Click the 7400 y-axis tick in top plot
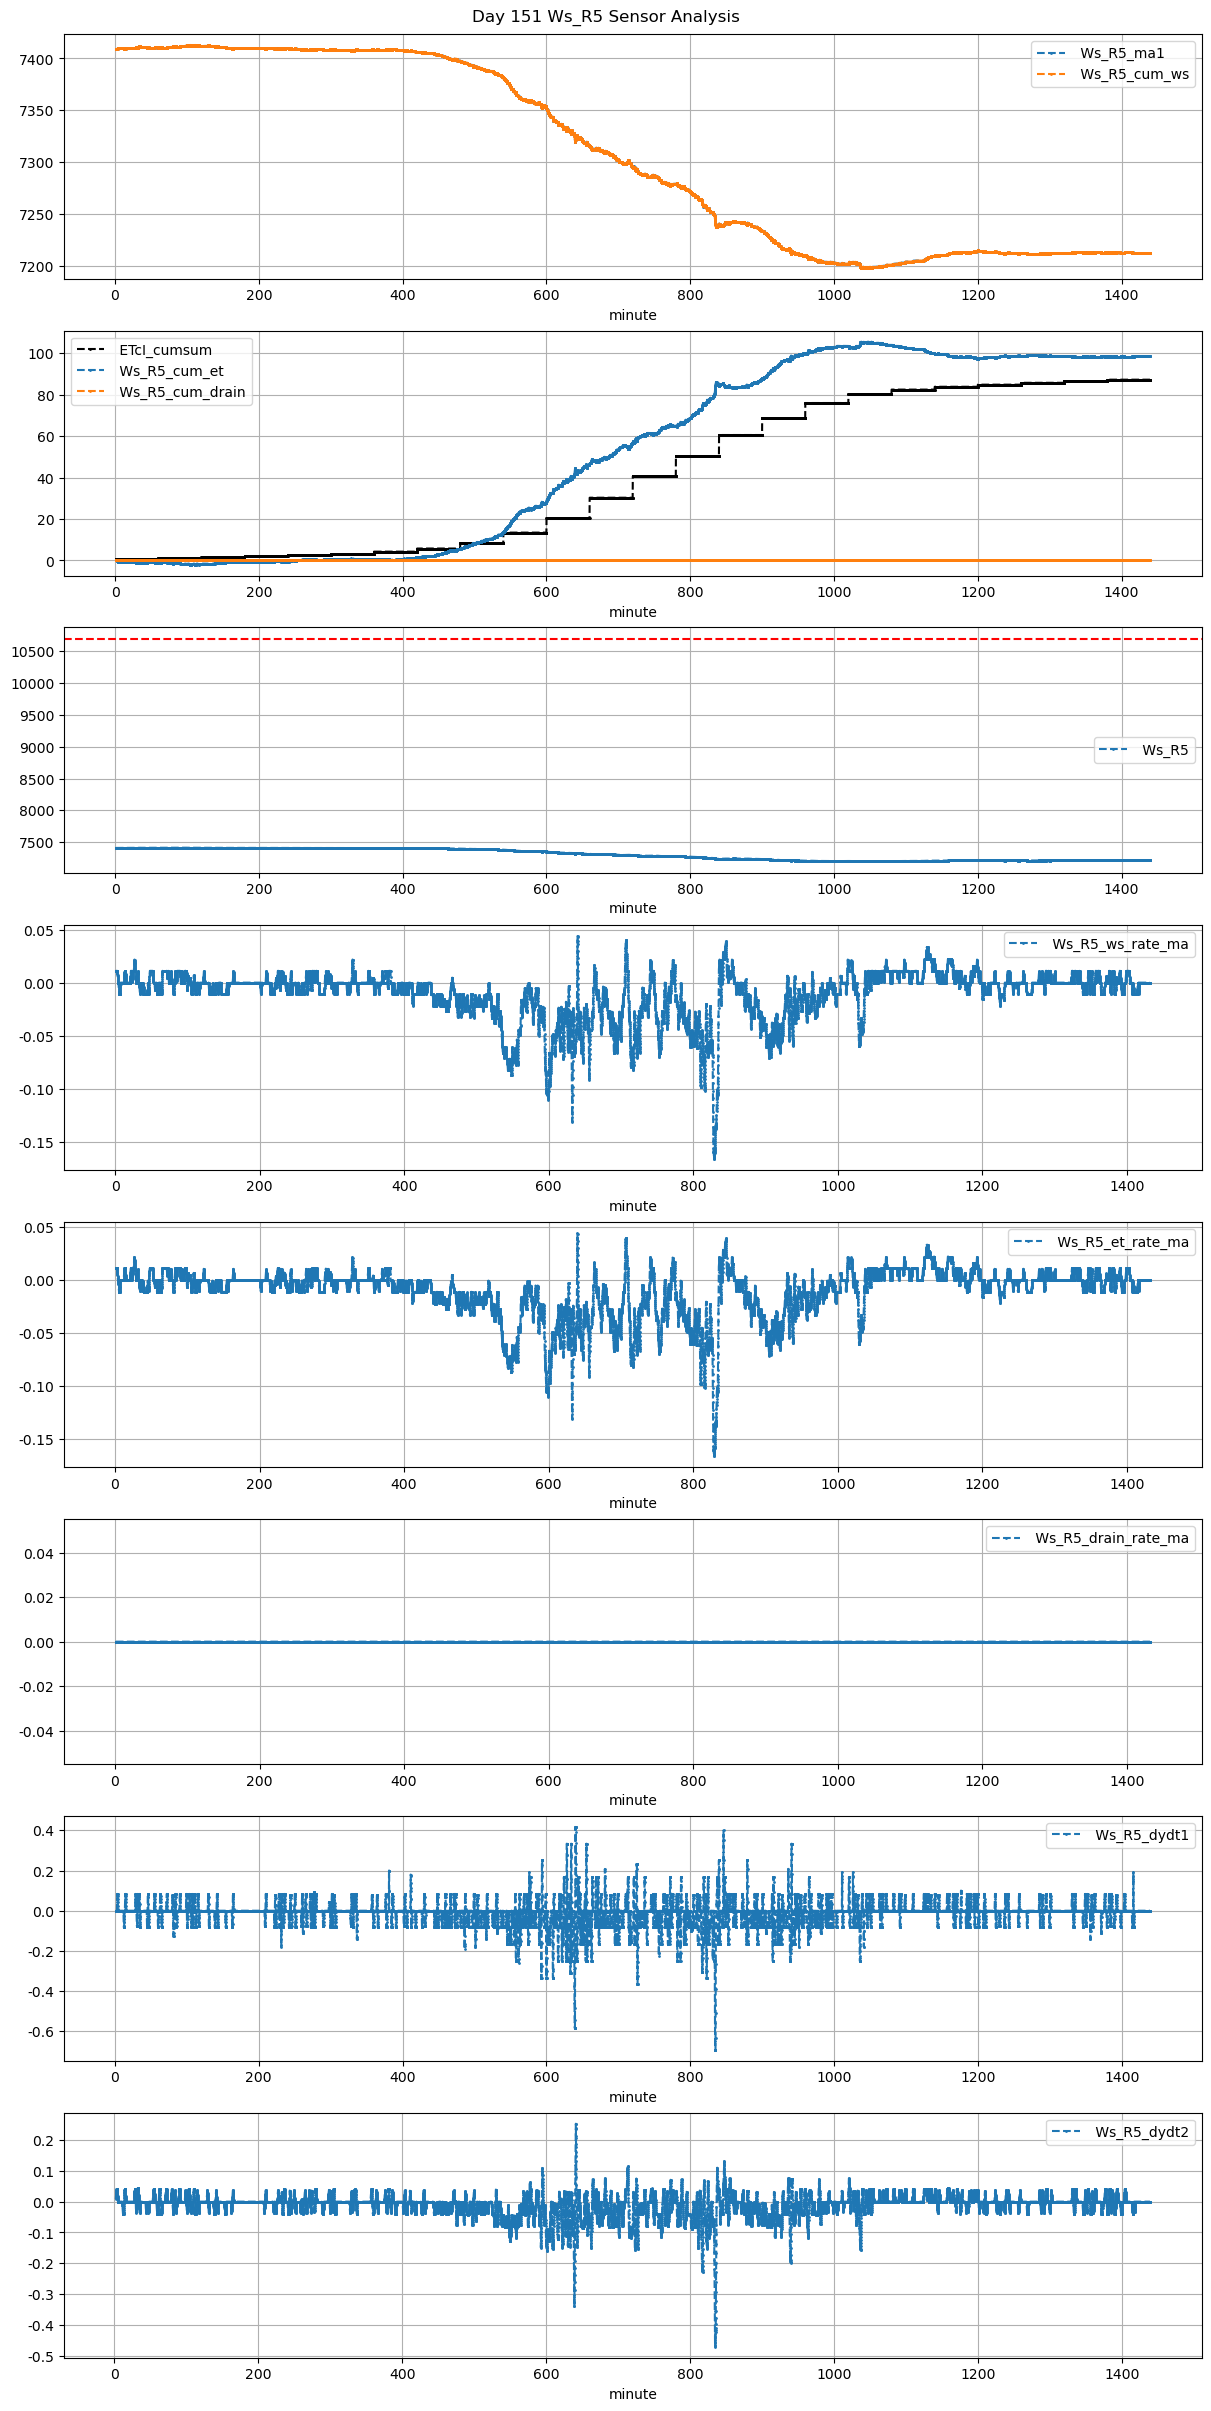This screenshot has height=2411, width=1211. click(36, 60)
